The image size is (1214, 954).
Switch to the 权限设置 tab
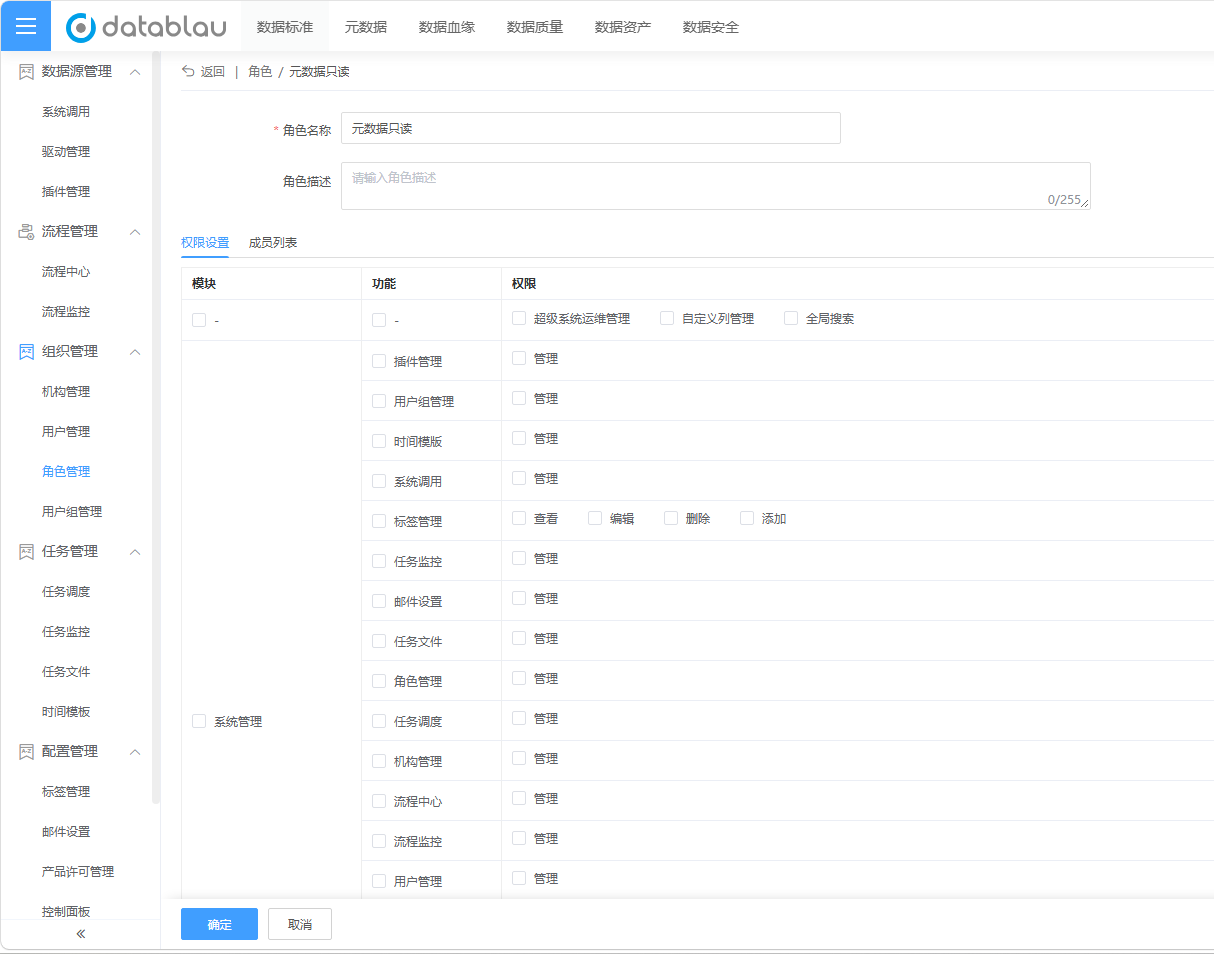coord(205,242)
